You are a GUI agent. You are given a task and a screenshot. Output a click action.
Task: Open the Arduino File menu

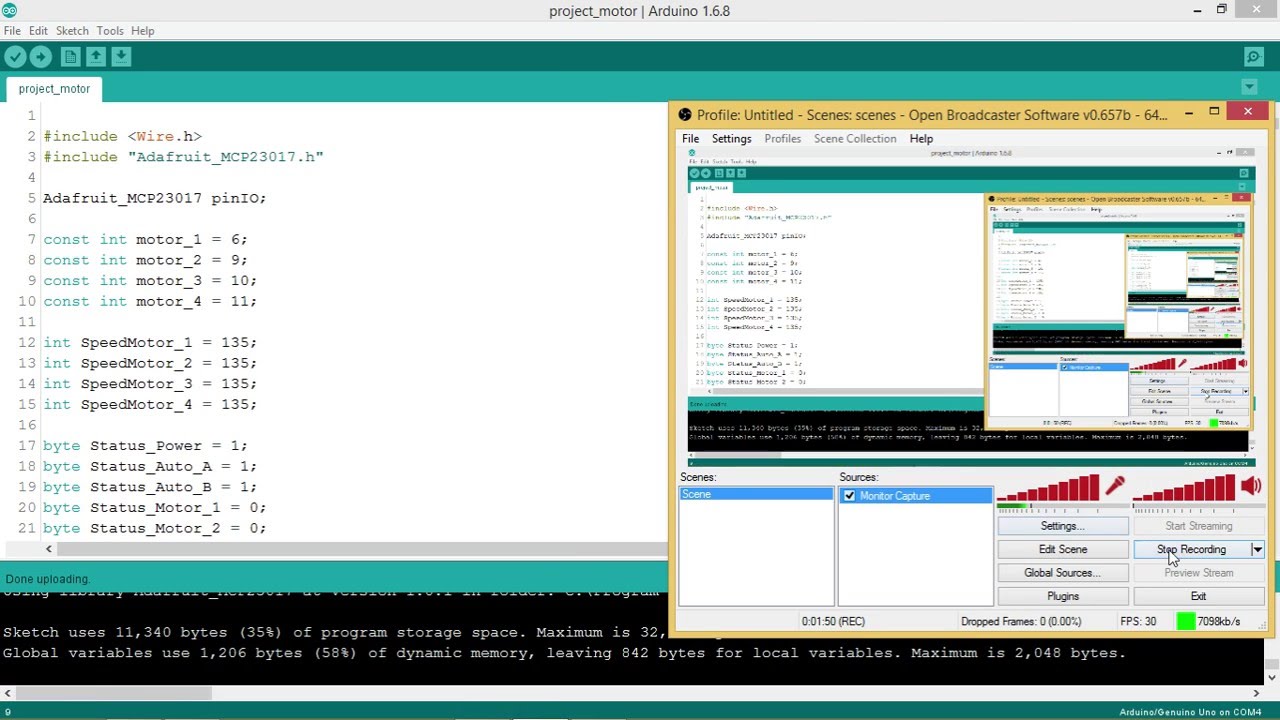(x=12, y=31)
